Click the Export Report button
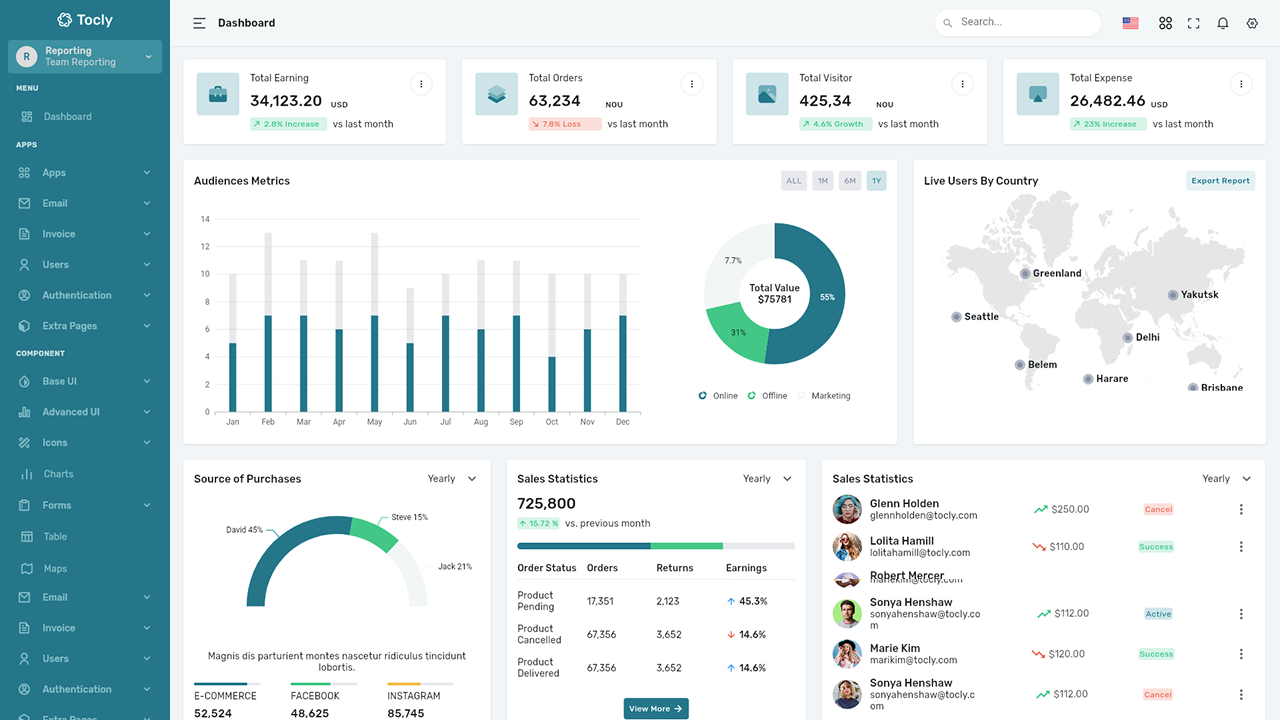 tap(1220, 180)
